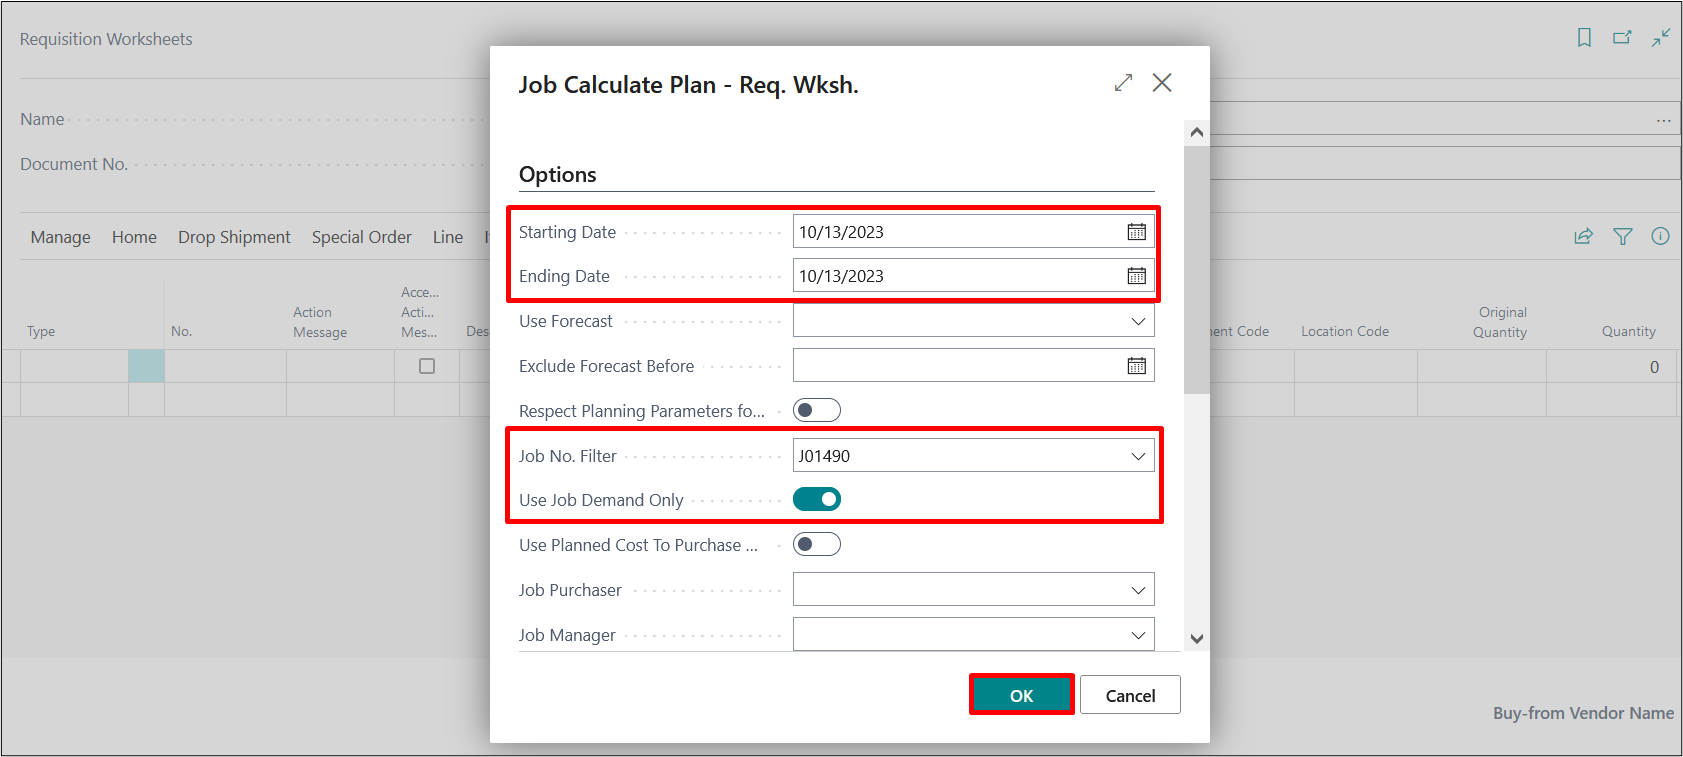Show the information FactBox icon
Viewport: 1683px width, 757px height.
point(1660,237)
